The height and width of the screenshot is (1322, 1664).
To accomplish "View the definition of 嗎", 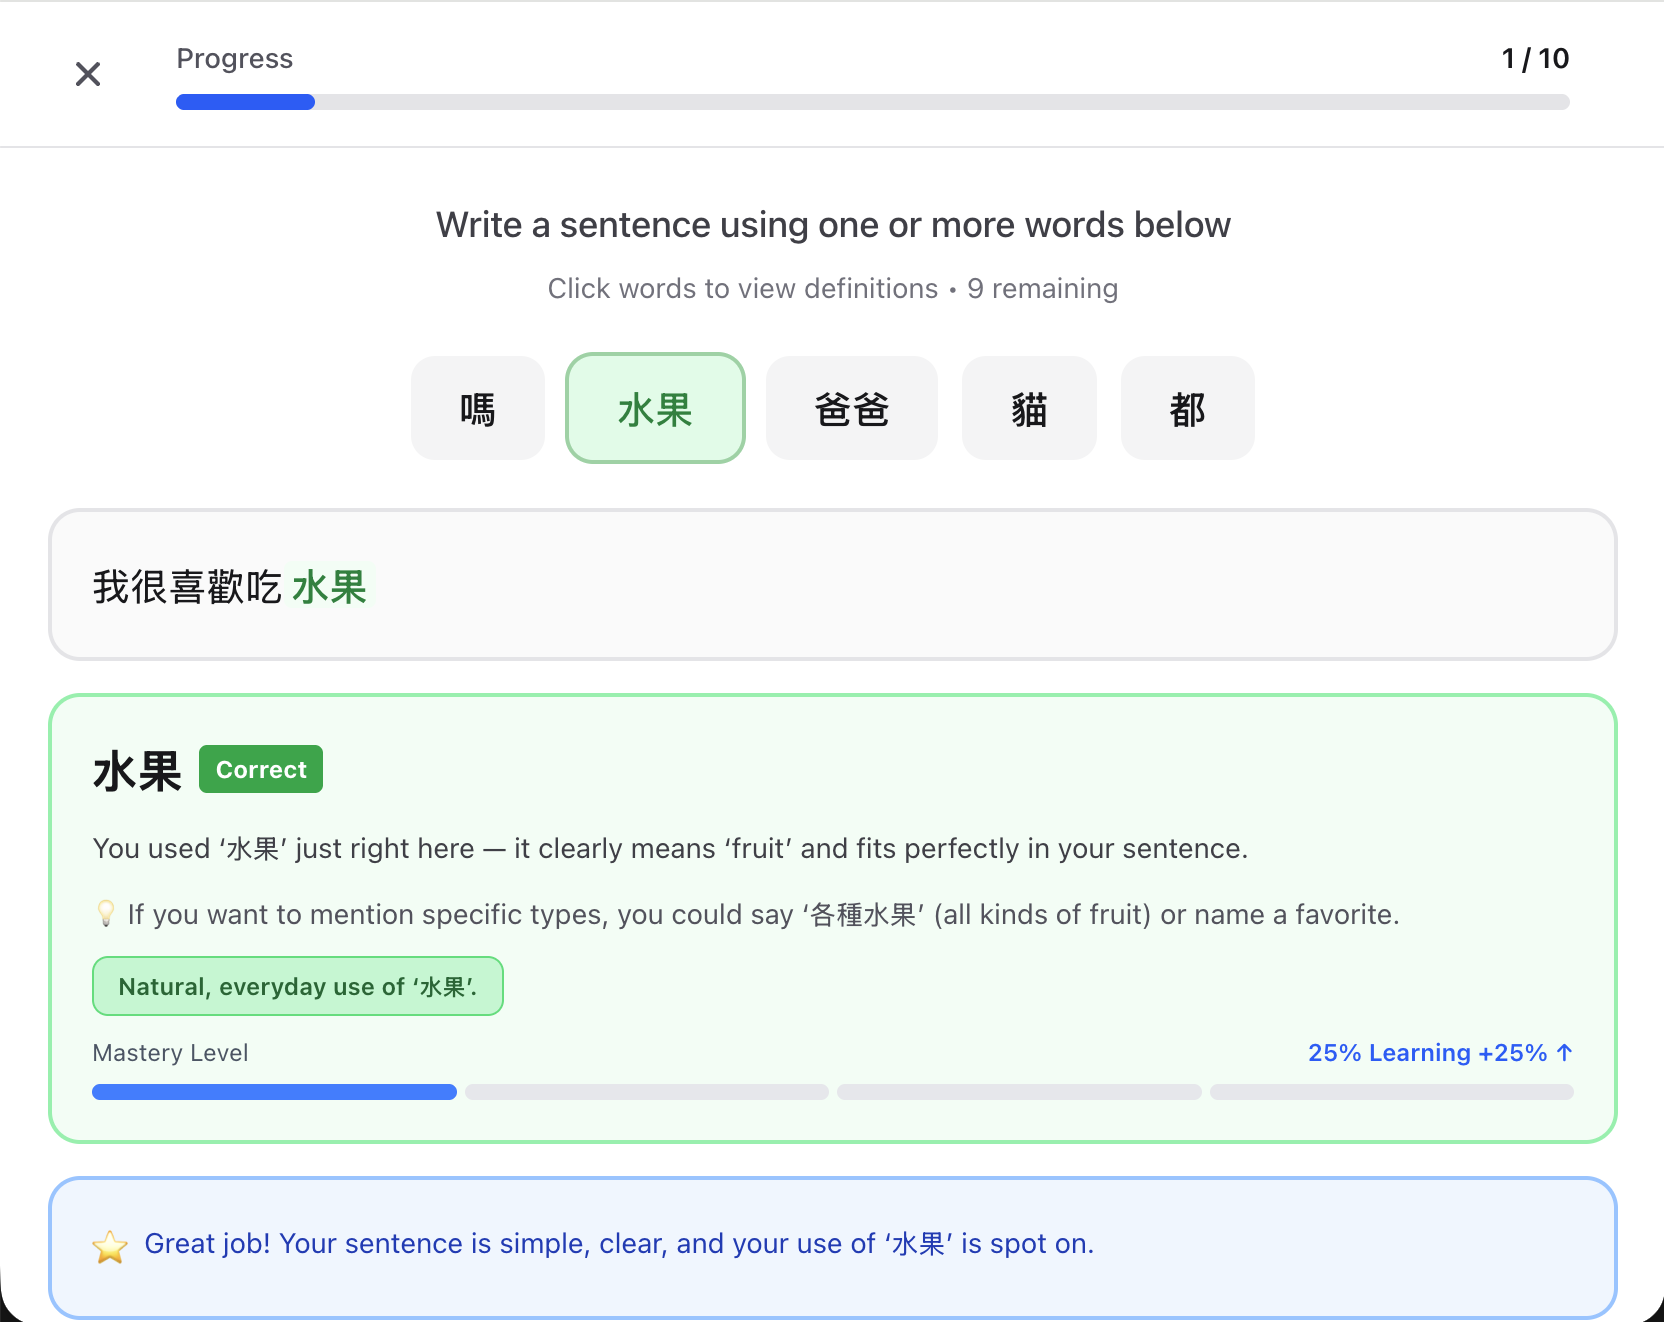I will tap(477, 409).
